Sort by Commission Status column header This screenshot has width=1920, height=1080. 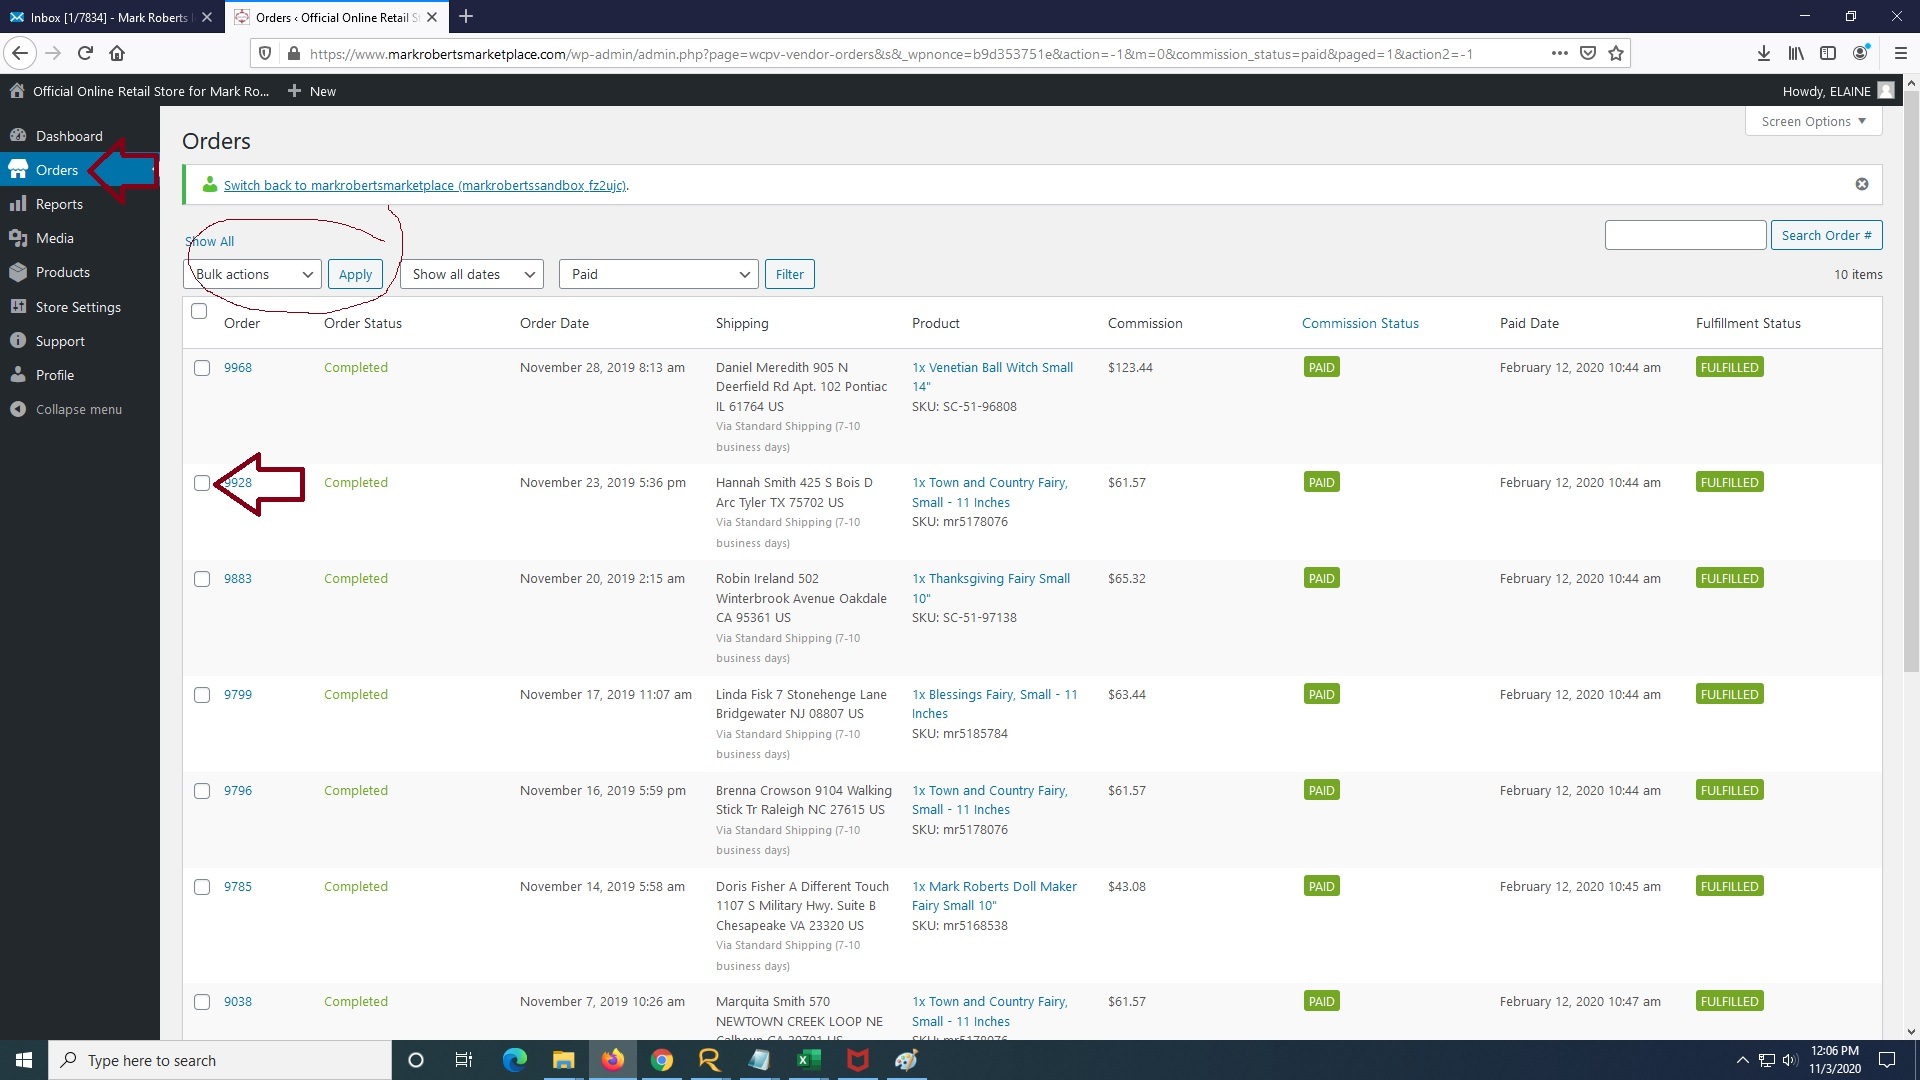point(1360,323)
